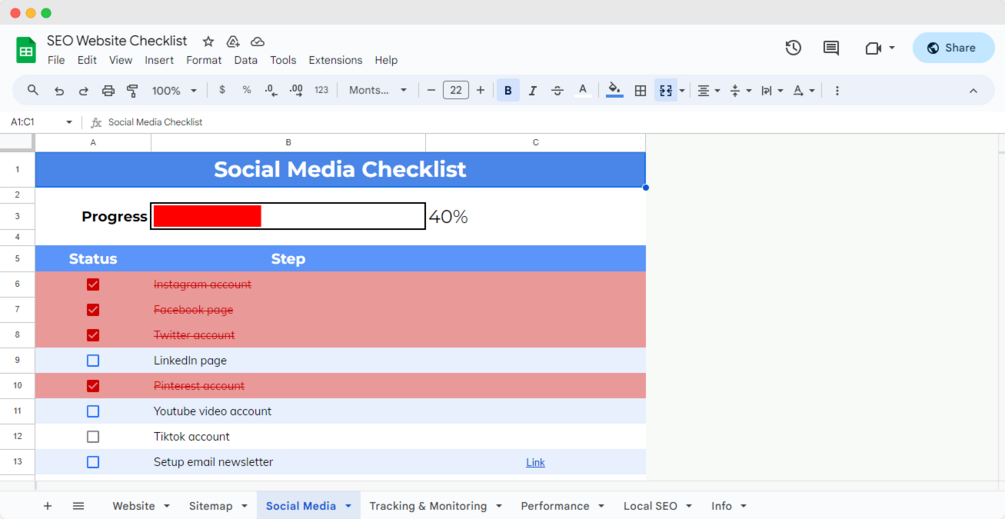
Task: Click the move to Drive folder icon
Action: coord(233,42)
